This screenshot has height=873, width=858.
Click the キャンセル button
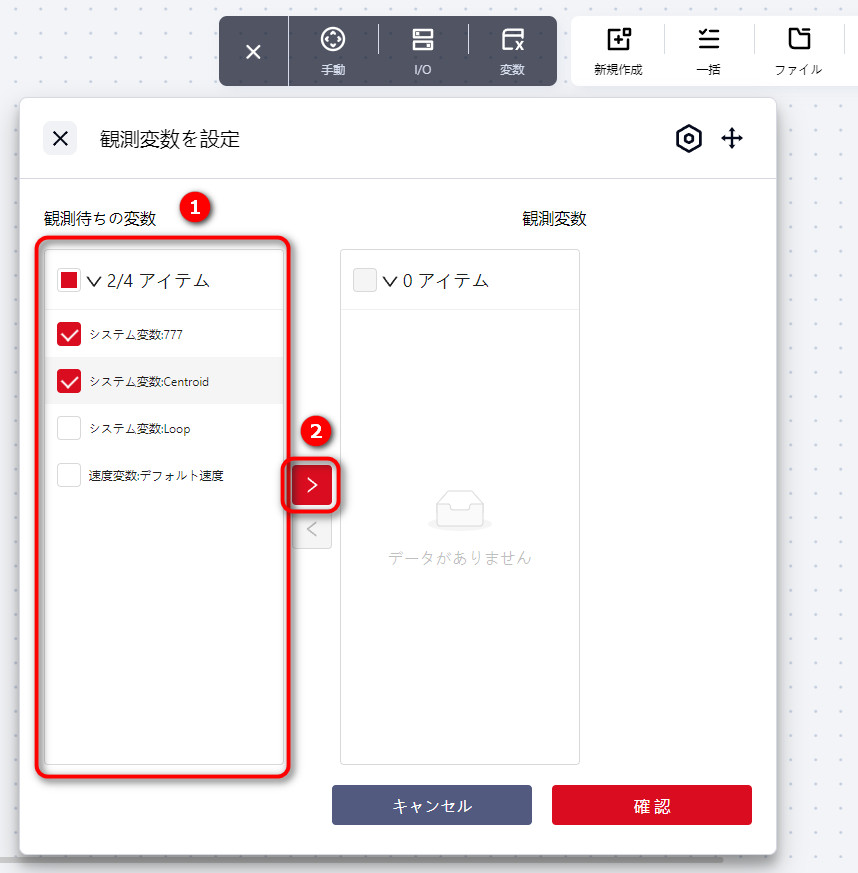[x=432, y=805]
